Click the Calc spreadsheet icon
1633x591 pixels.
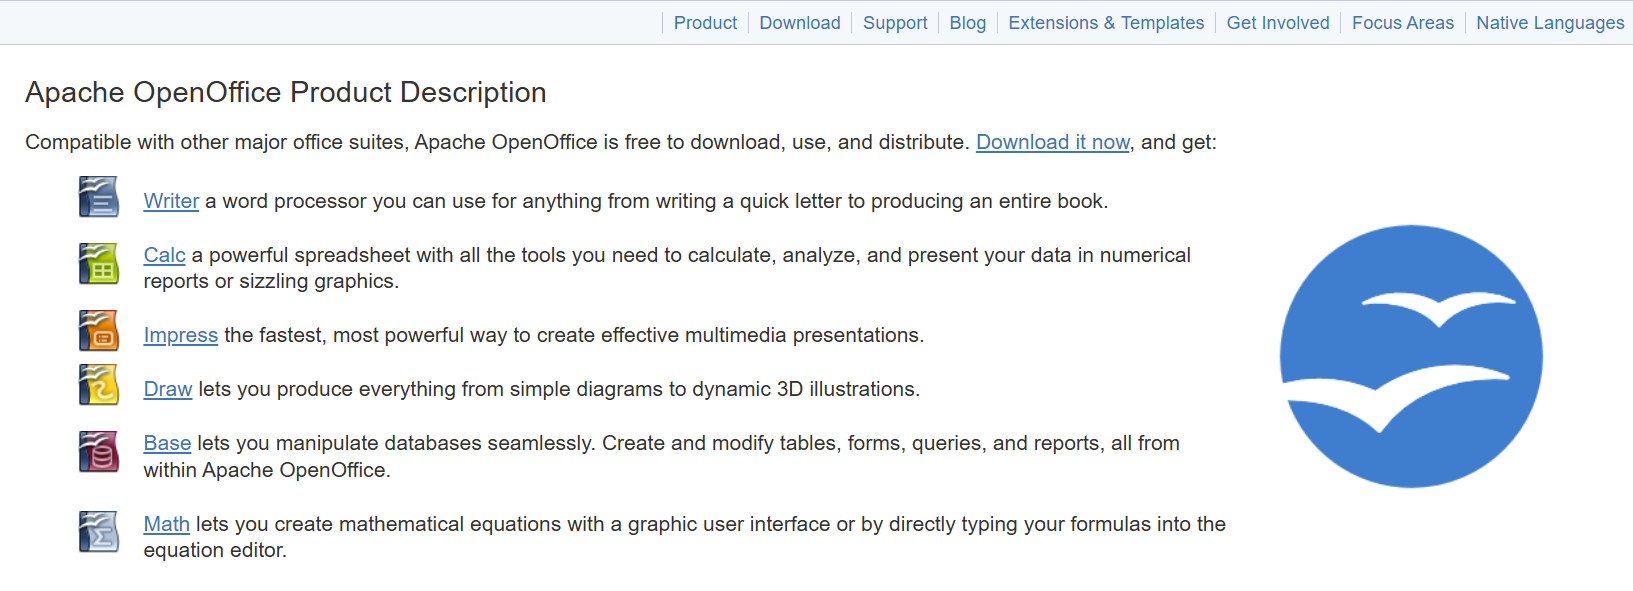[99, 263]
